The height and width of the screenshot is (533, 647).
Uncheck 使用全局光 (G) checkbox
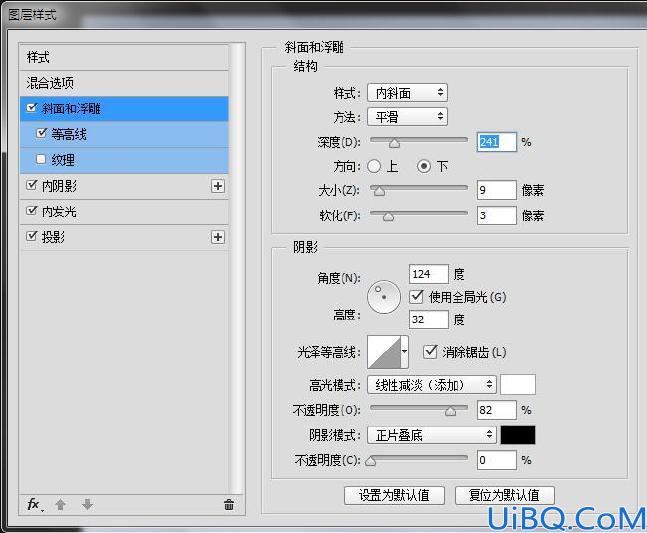[x=417, y=297]
